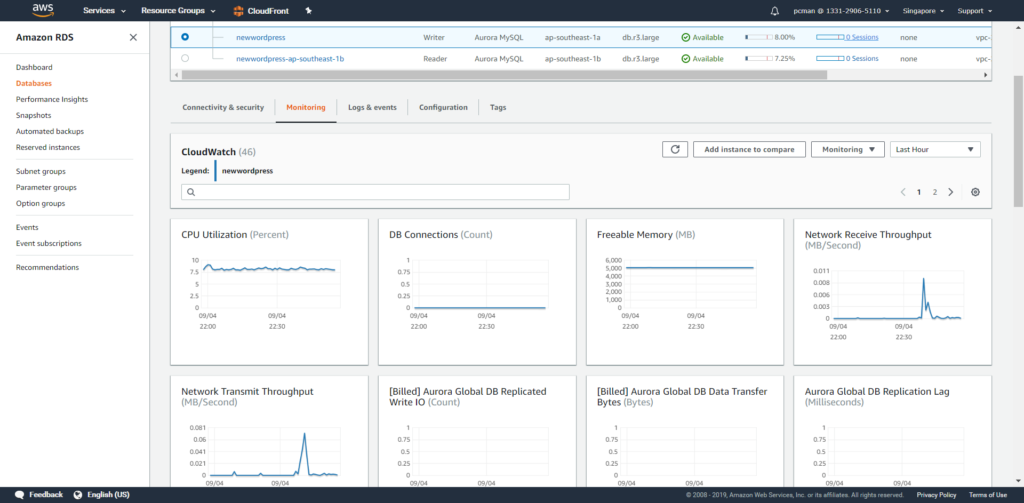Open the Services menu
This screenshot has width=1024, height=503.
[x=104, y=10]
